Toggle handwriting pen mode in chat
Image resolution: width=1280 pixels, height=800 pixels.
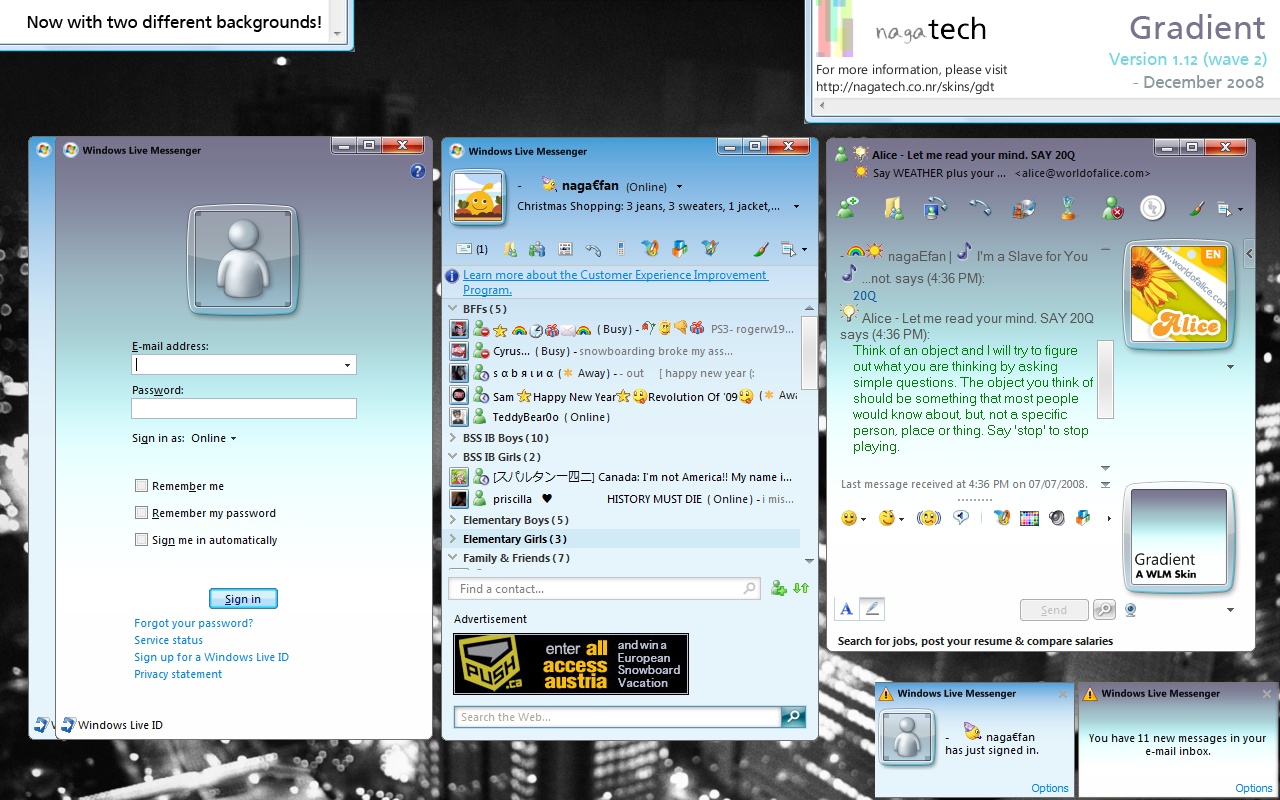pos(872,608)
